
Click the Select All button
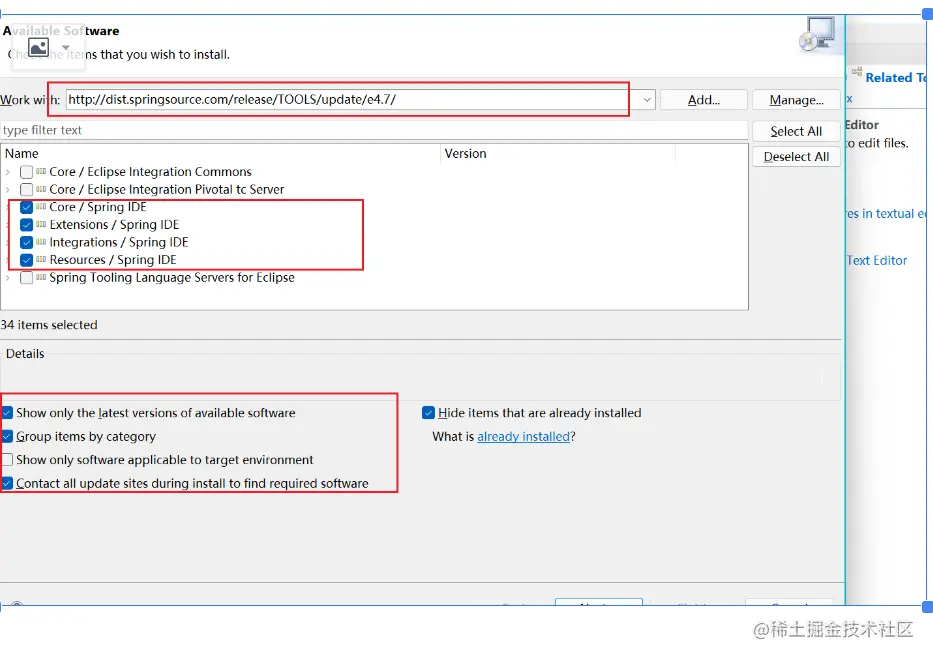(796, 131)
